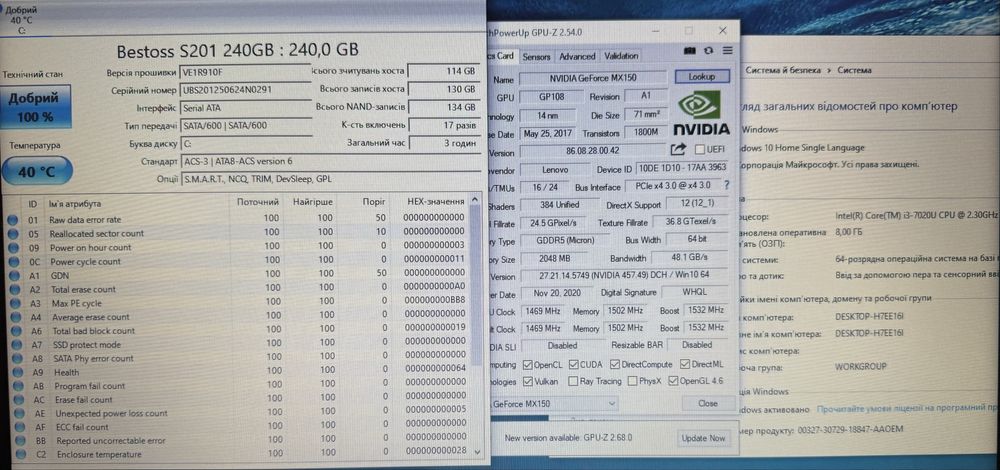The width and height of the screenshot is (1000, 470).
Task: Click the 40 °C temperature button
Action: (x=36, y=172)
